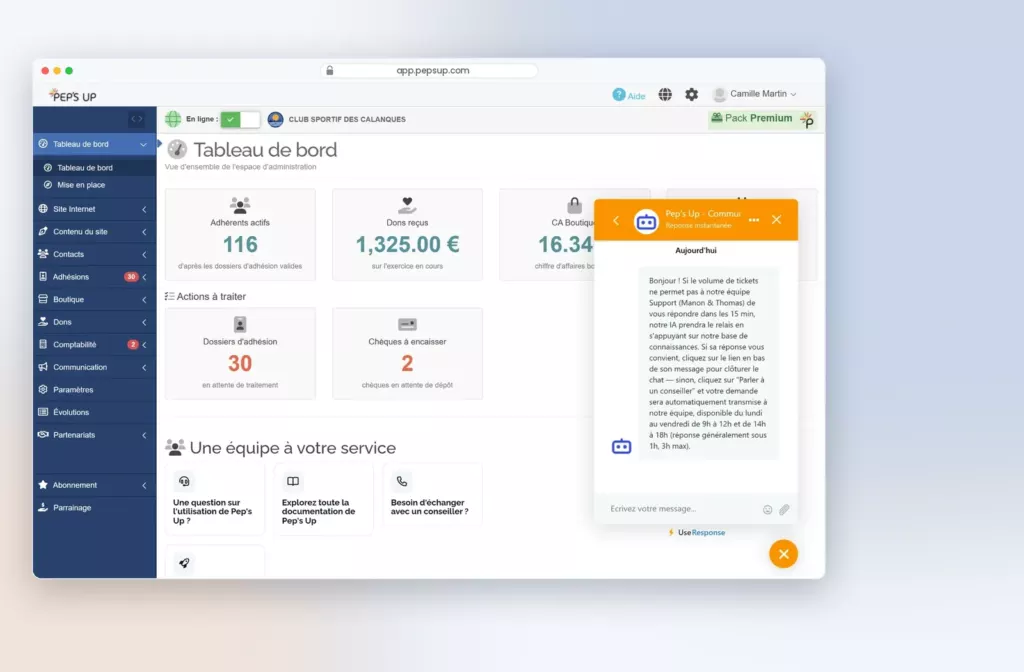Open the Dons reçus card
1024x672 pixels.
408,235
